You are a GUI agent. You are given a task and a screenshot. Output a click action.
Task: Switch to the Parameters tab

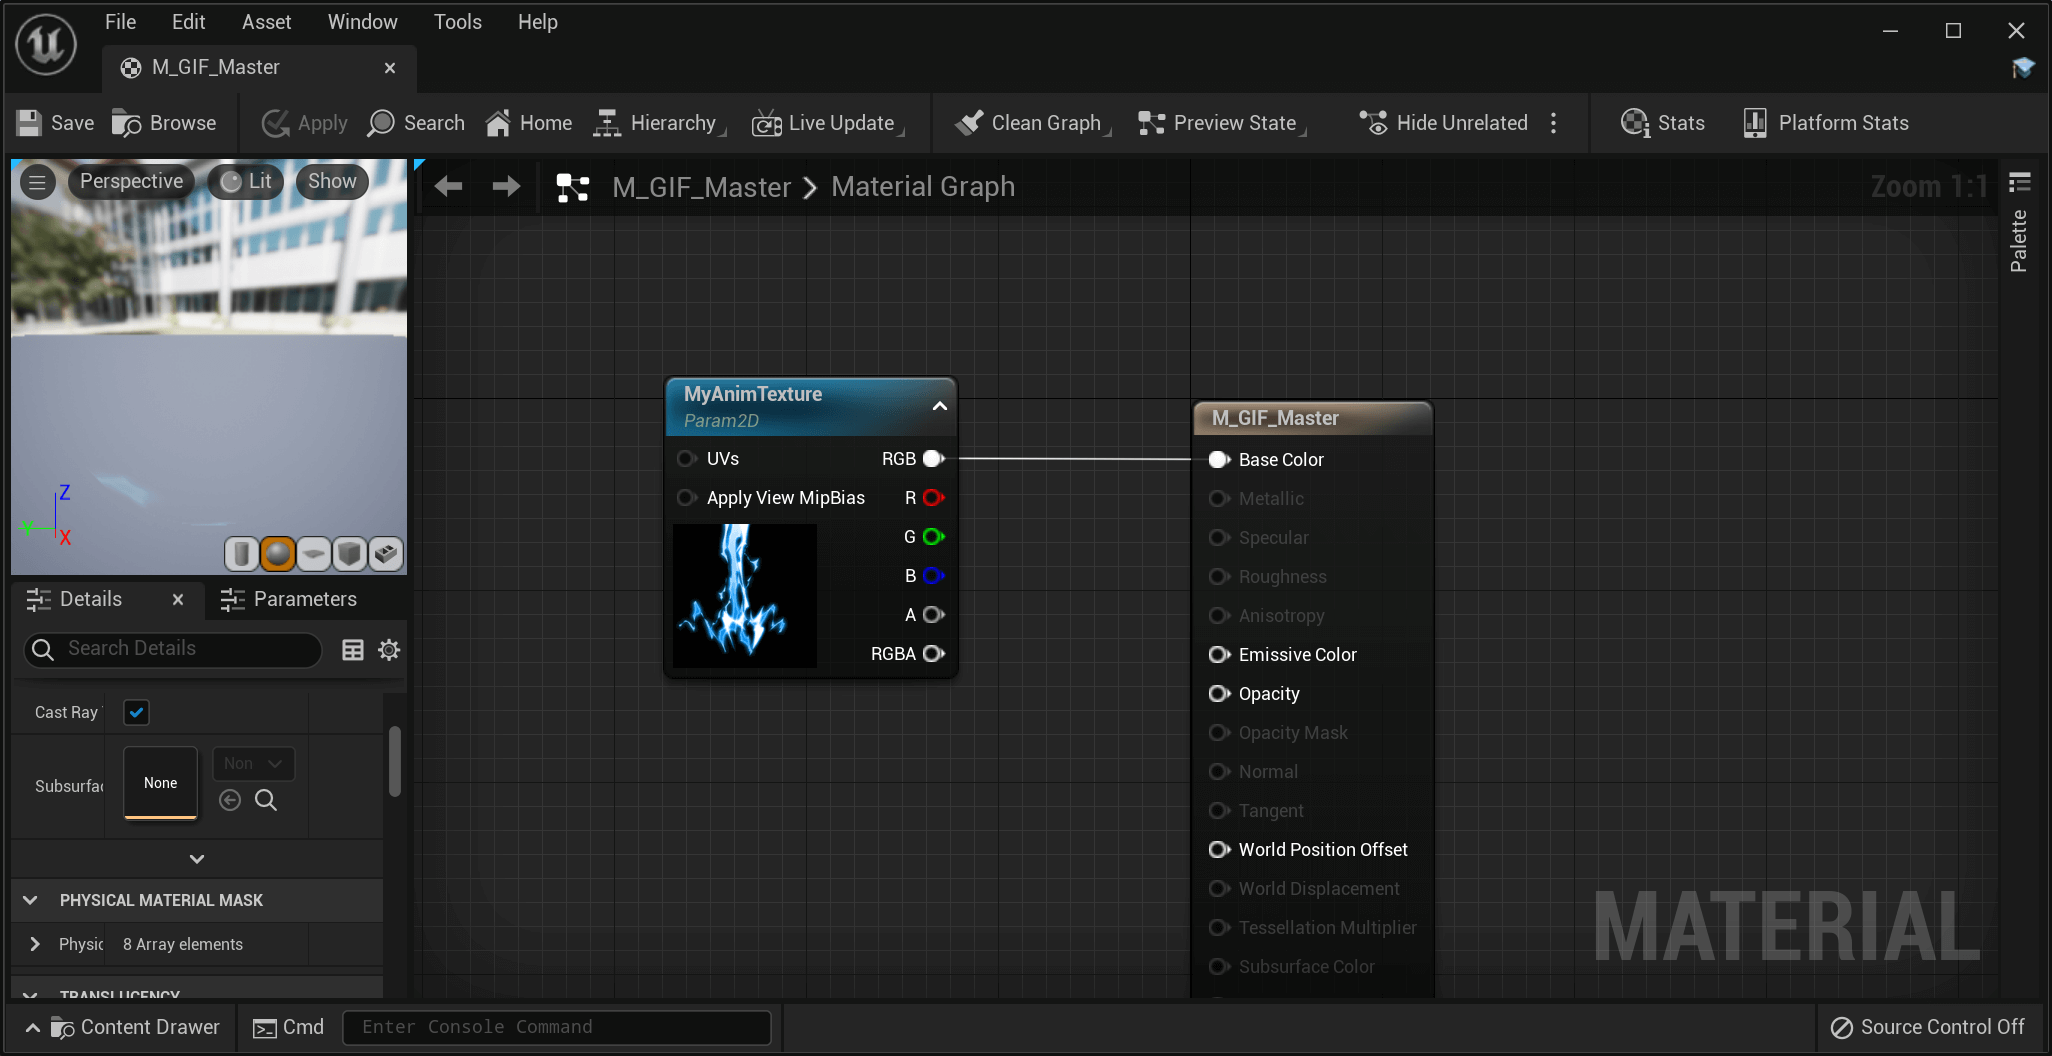(289, 599)
